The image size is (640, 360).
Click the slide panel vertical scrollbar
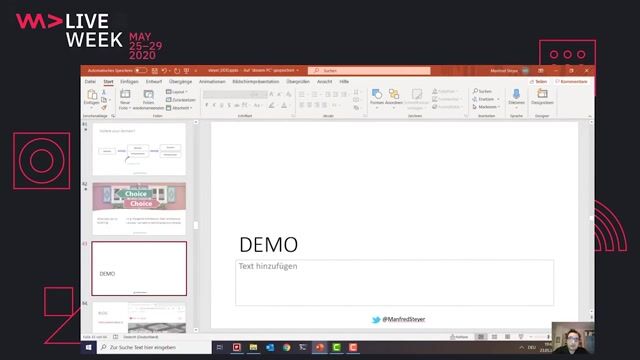(x=196, y=225)
